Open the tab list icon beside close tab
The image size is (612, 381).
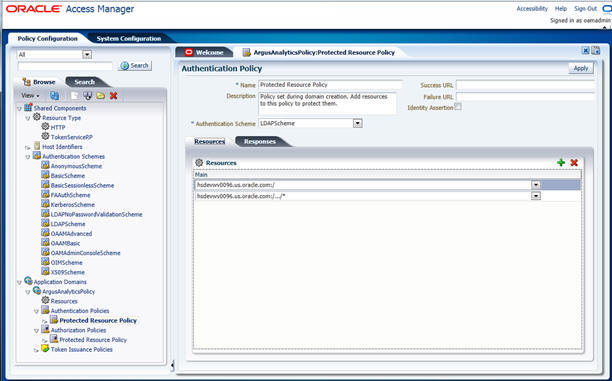pos(596,50)
